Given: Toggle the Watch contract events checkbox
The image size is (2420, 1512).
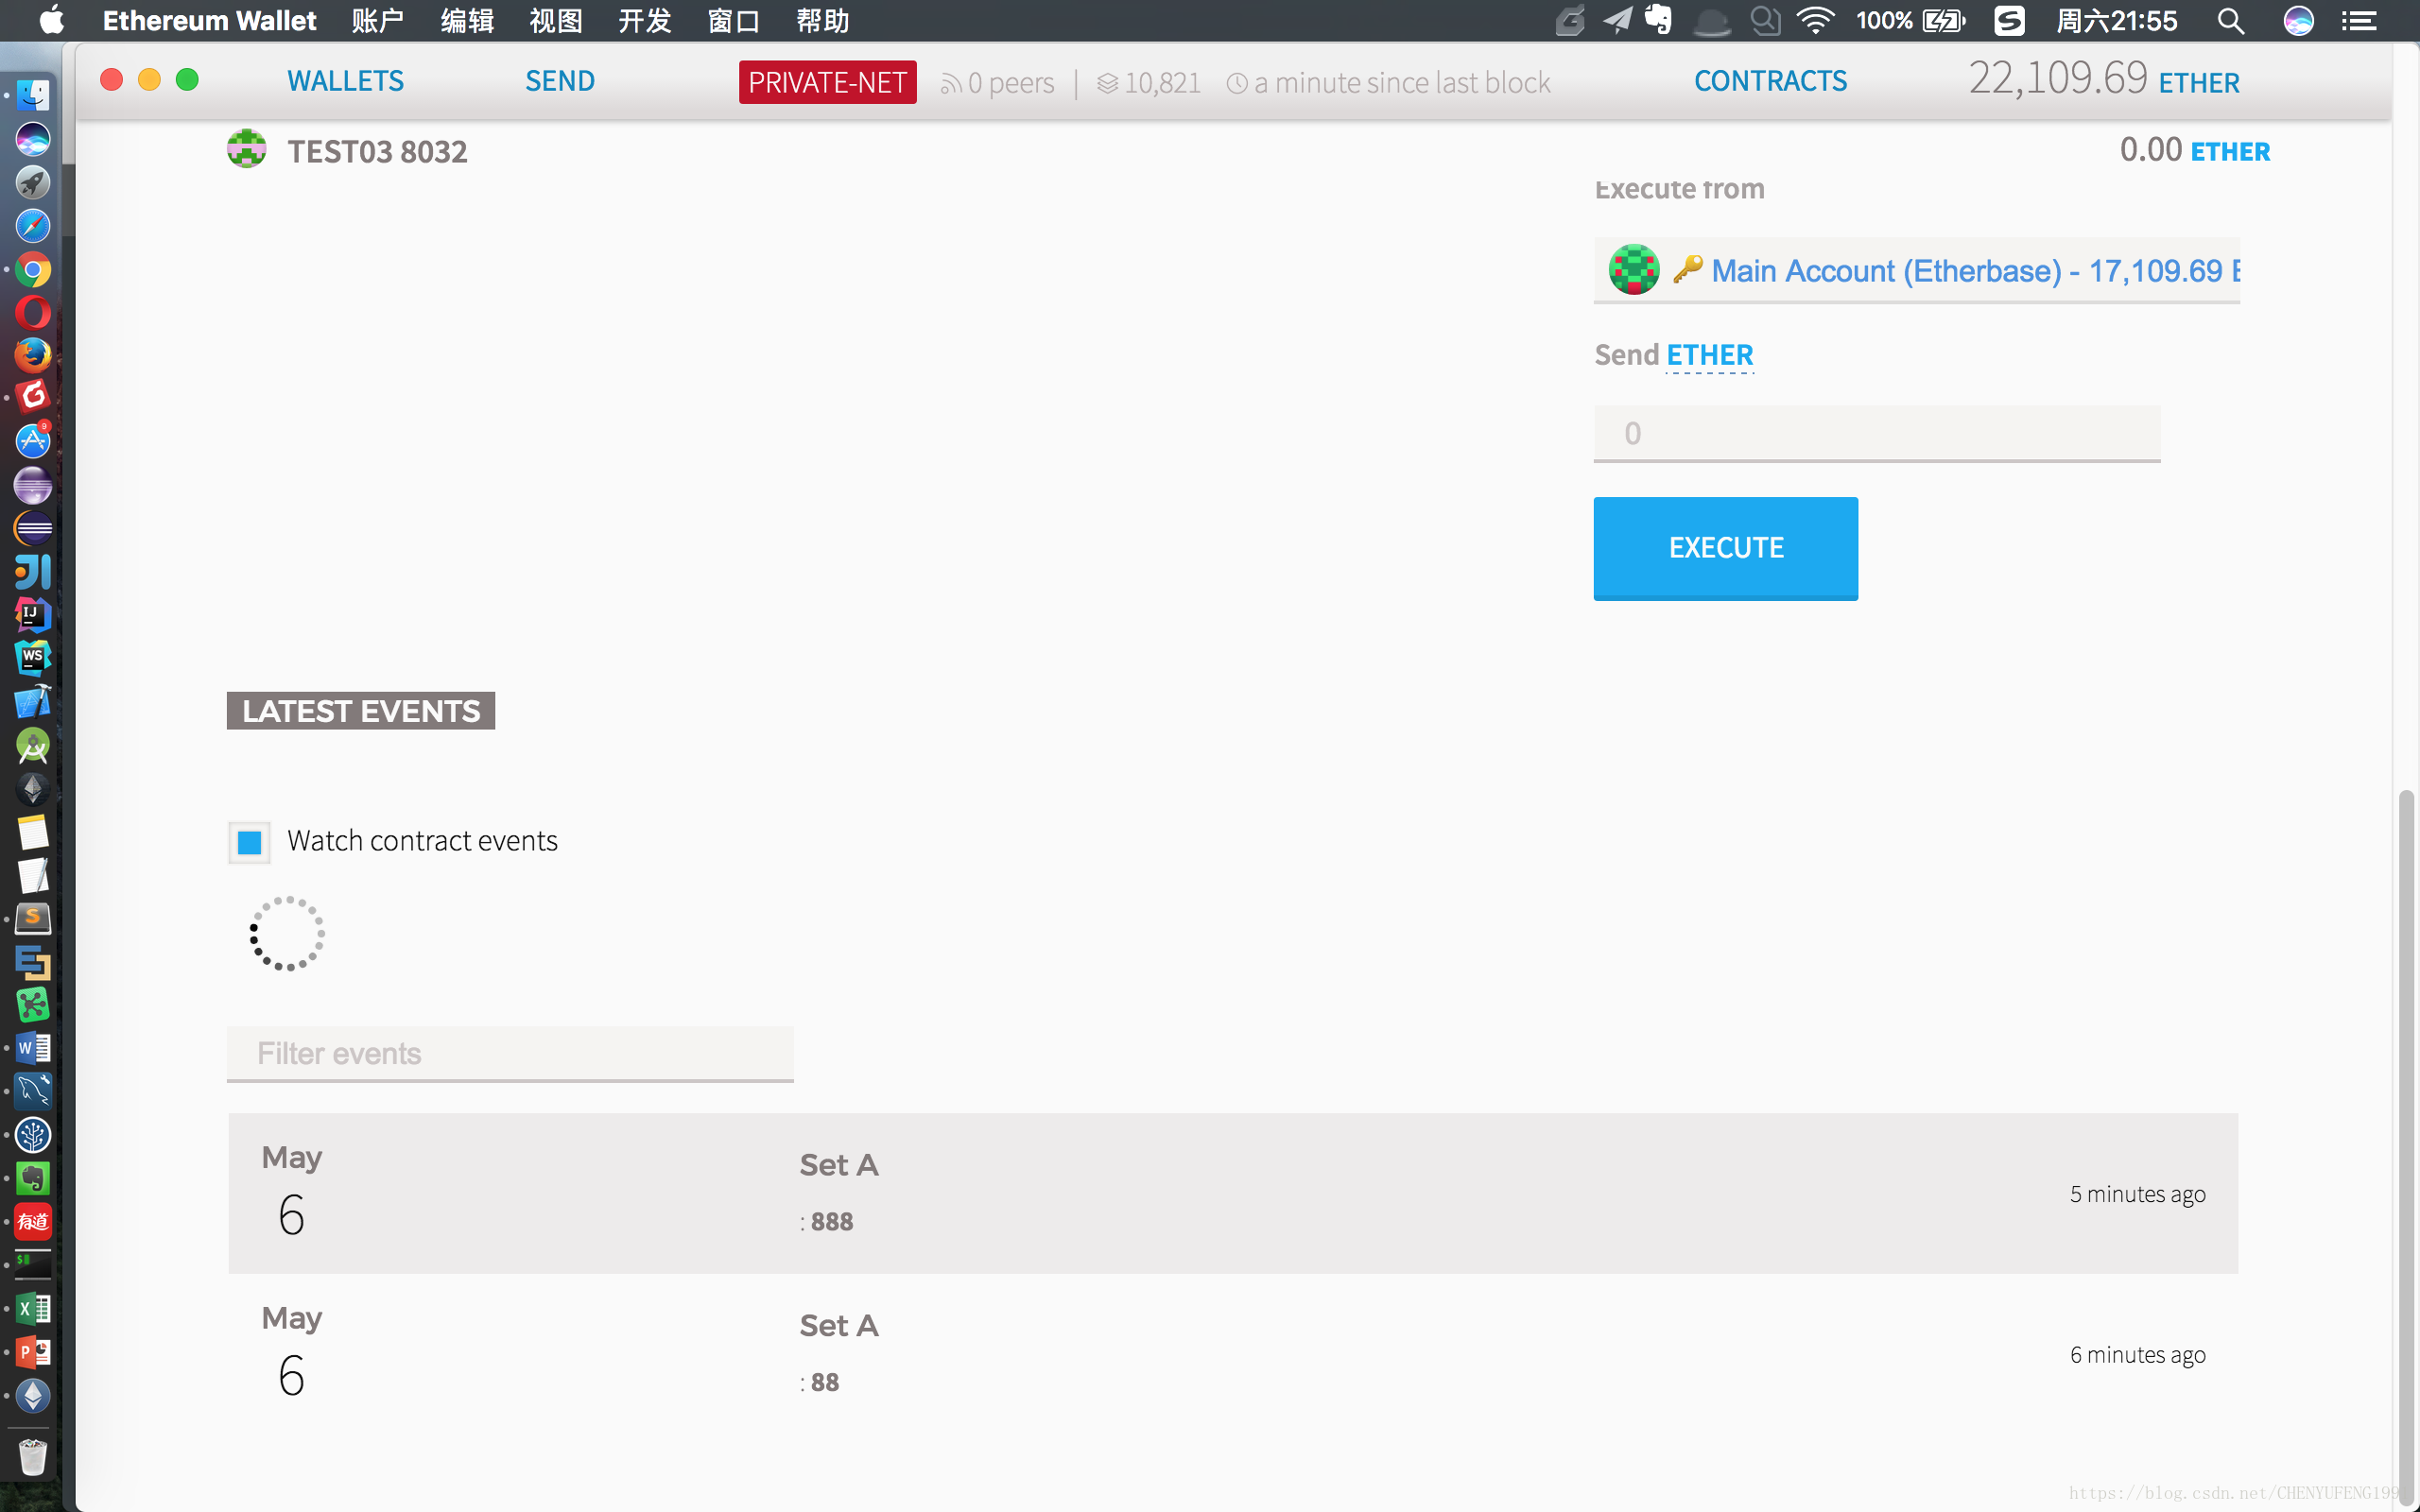Looking at the screenshot, I should point(250,841).
